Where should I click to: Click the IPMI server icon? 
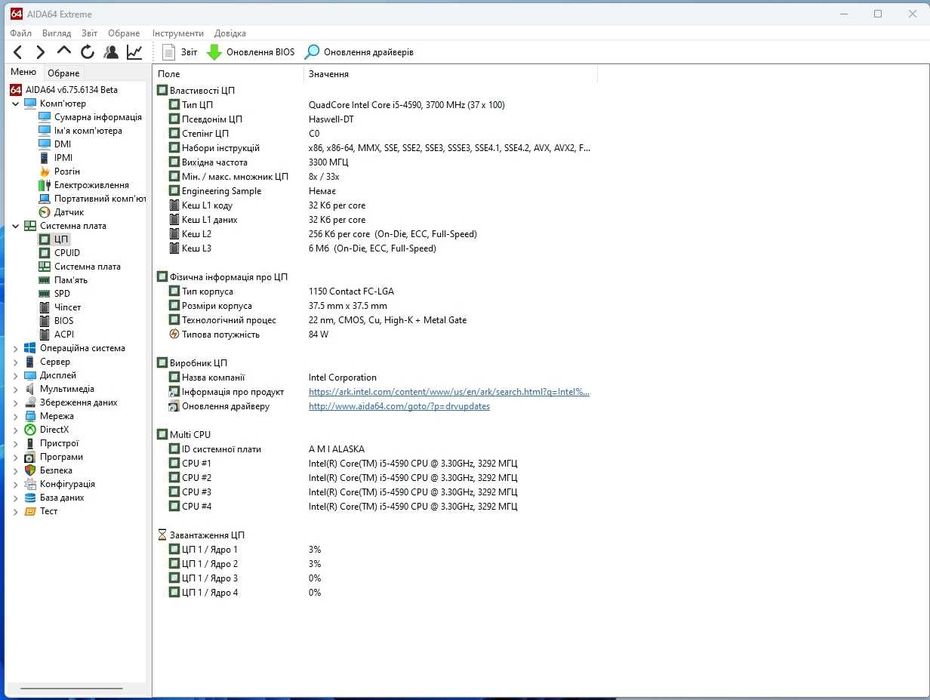pyautogui.click(x=44, y=158)
